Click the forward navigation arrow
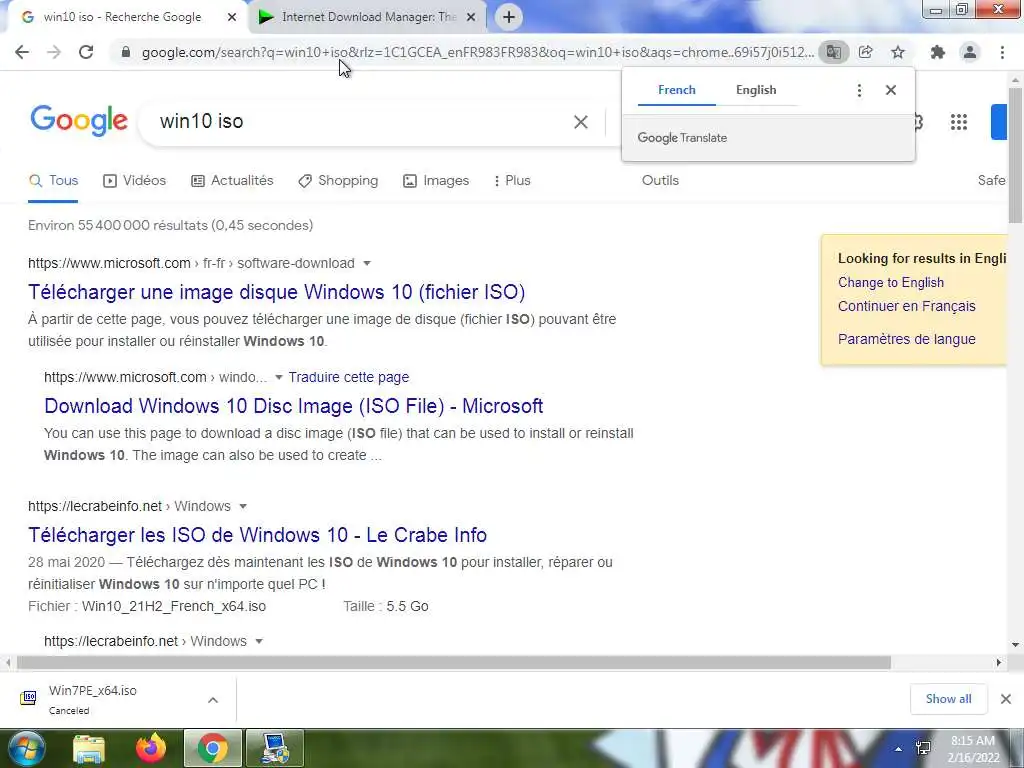 54,52
